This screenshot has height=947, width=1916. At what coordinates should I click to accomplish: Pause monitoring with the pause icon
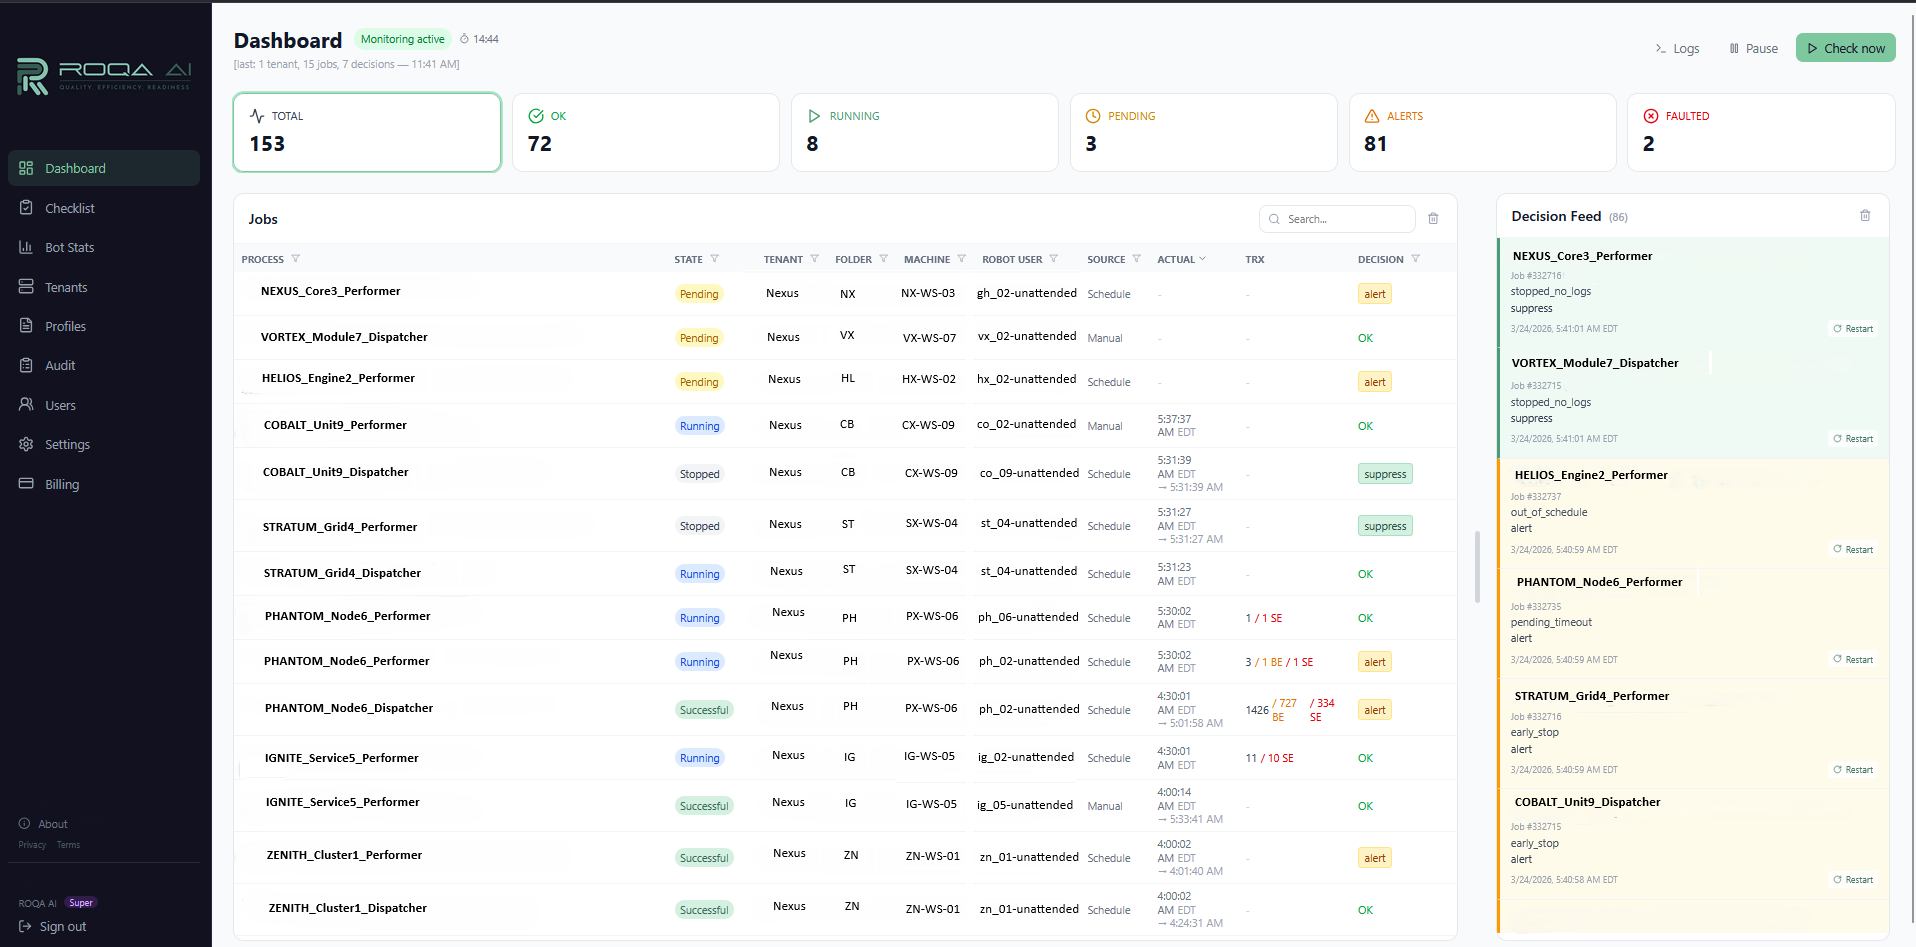[1735, 48]
